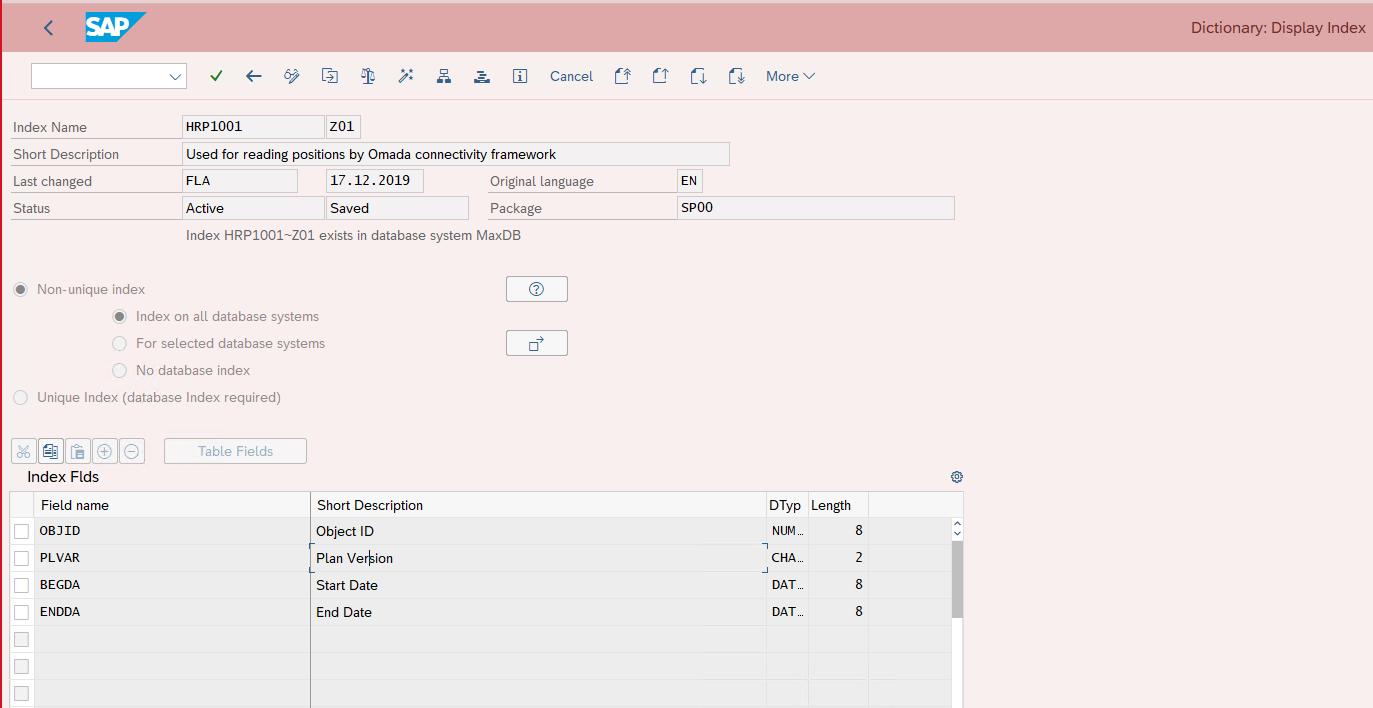Image resolution: width=1373 pixels, height=708 pixels.
Task: Click the Short Description column header
Action: coord(539,505)
